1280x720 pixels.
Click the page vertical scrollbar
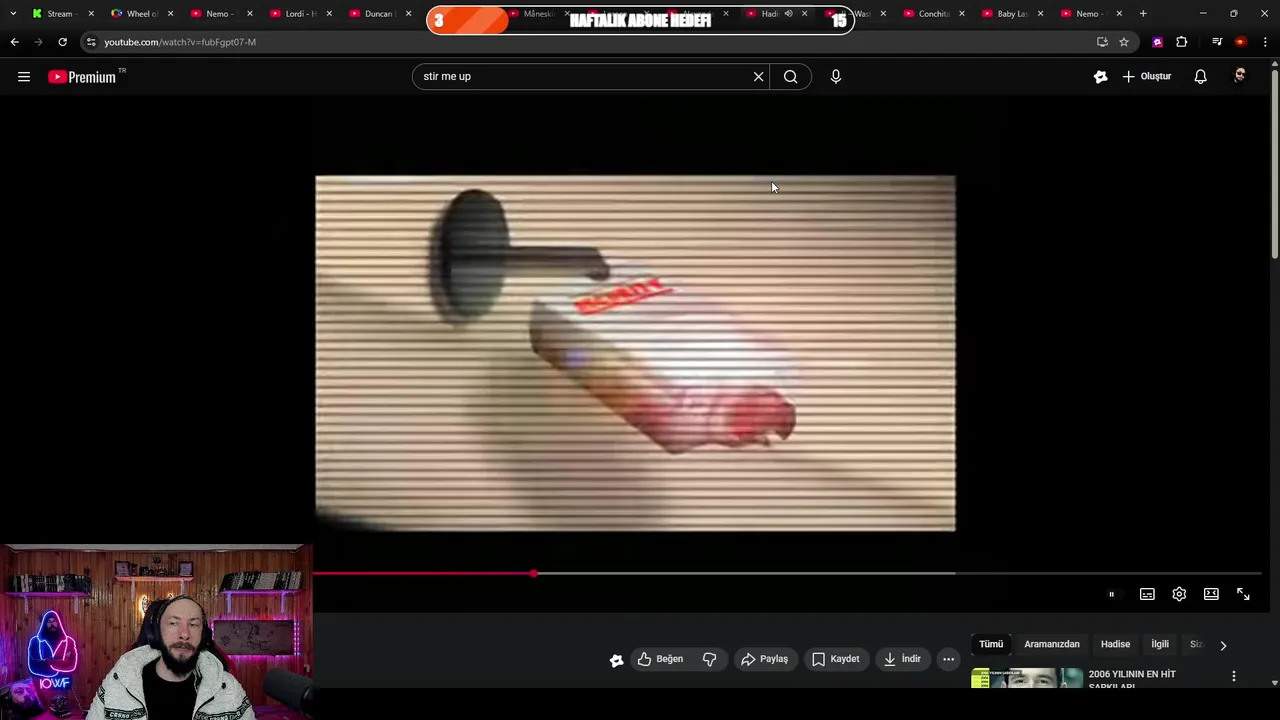tap(1274, 165)
